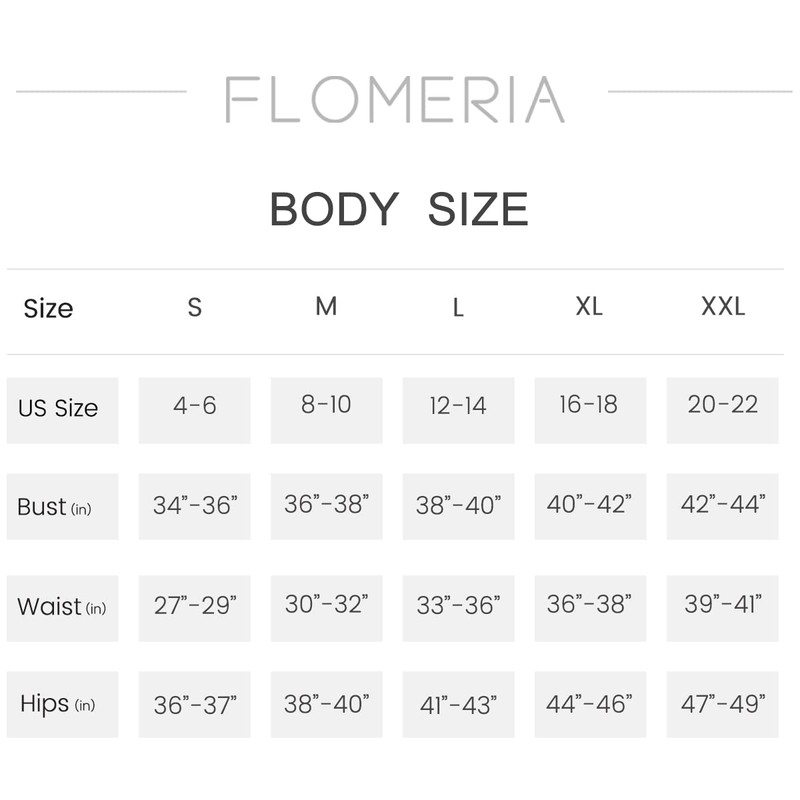This screenshot has height=800, width=800.
Task: Click the 27"-29" waist cell
Action: point(194,606)
